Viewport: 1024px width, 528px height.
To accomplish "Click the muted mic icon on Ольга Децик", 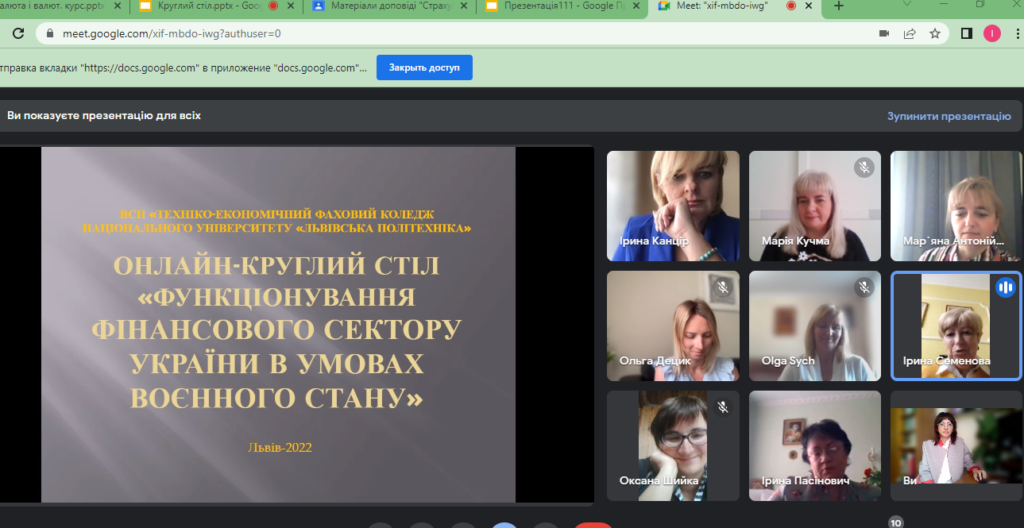I will [722, 287].
